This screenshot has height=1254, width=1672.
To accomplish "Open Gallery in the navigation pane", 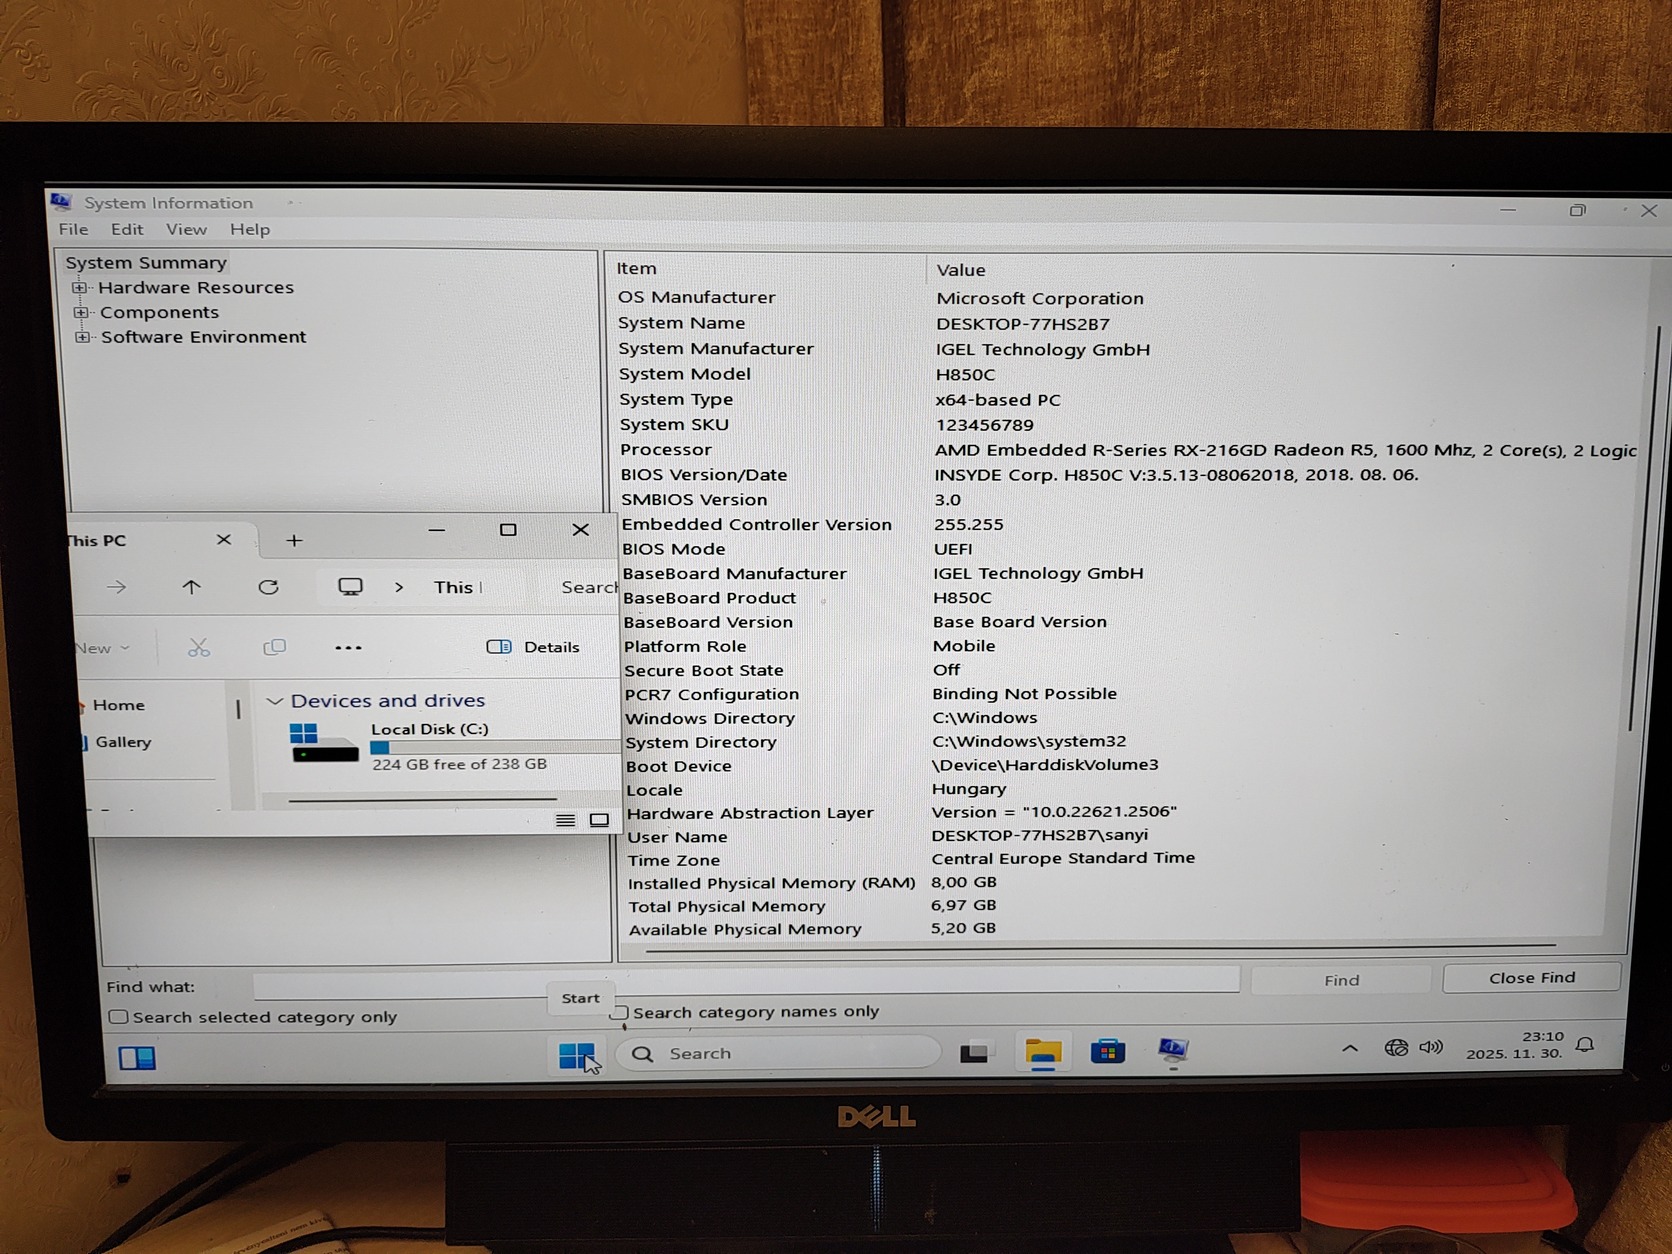I will [122, 742].
